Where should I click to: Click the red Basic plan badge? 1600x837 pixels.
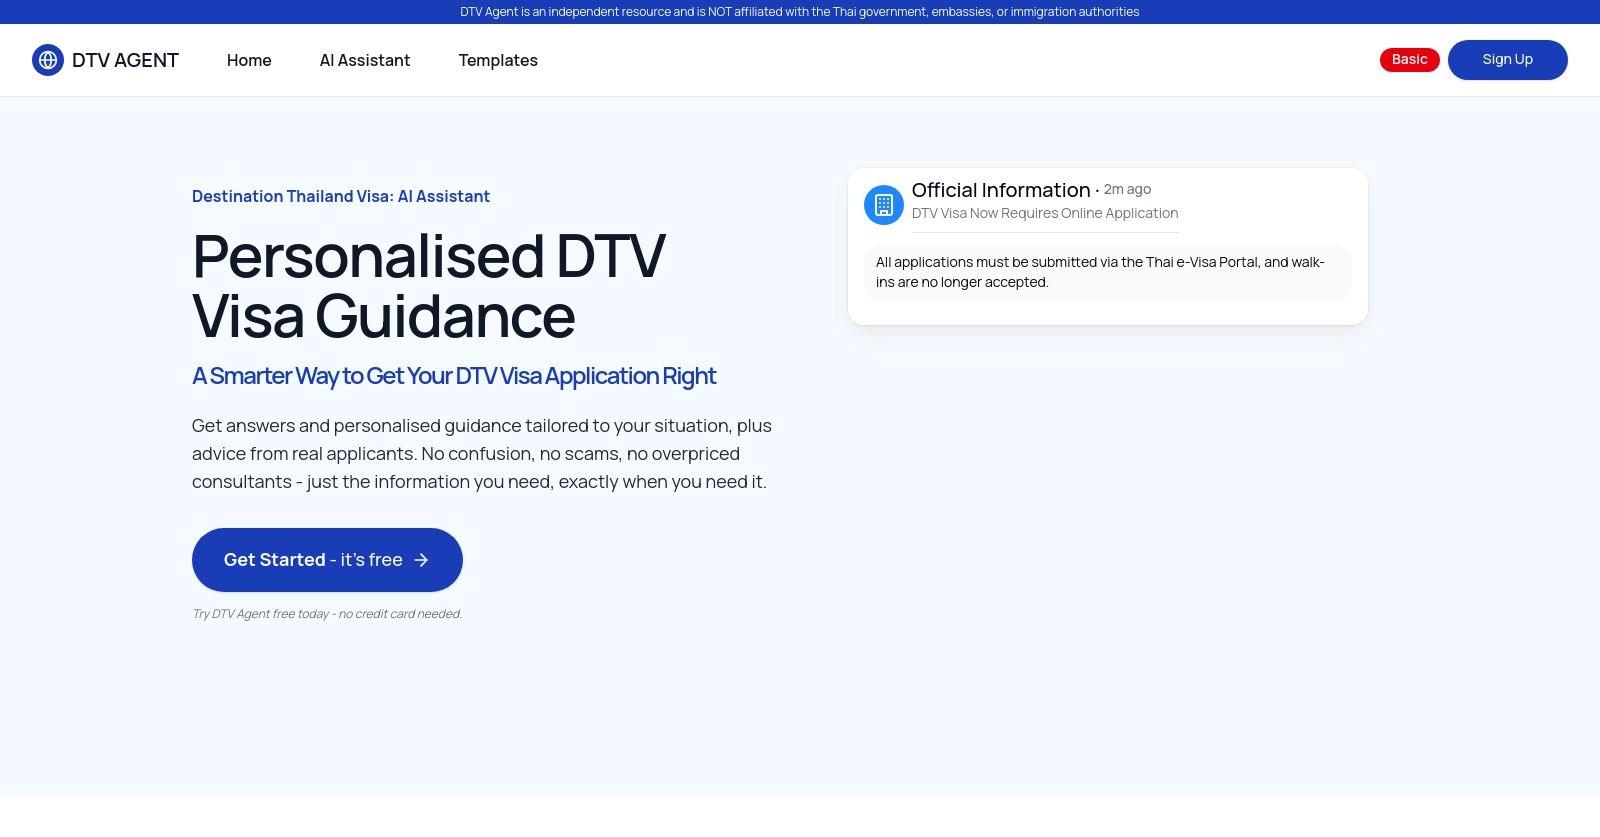[x=1410, y=60]
